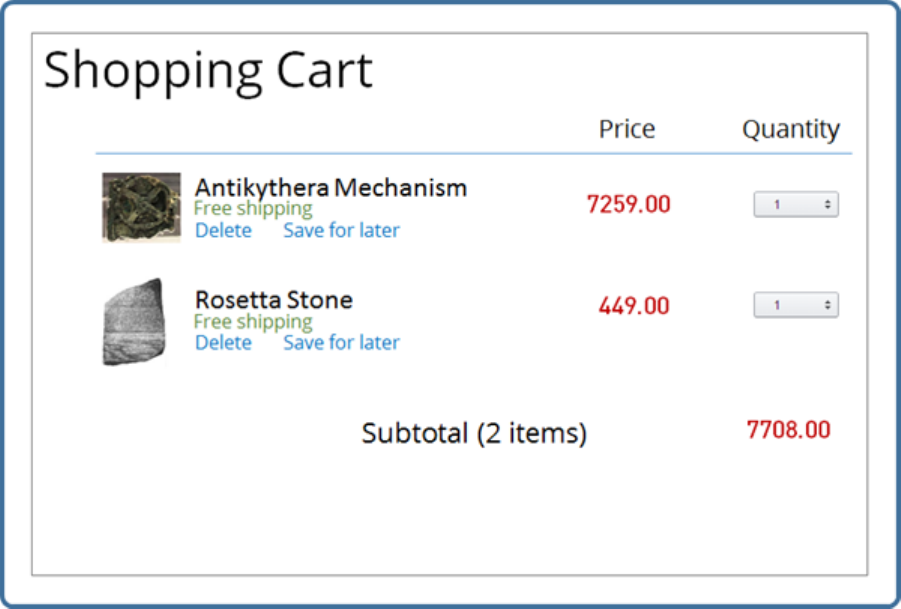Save the Rosetta Stone for later
Image resolution: width=901 pixels, height=609 pixels.
pyautogui.click(x=341, y=343)
